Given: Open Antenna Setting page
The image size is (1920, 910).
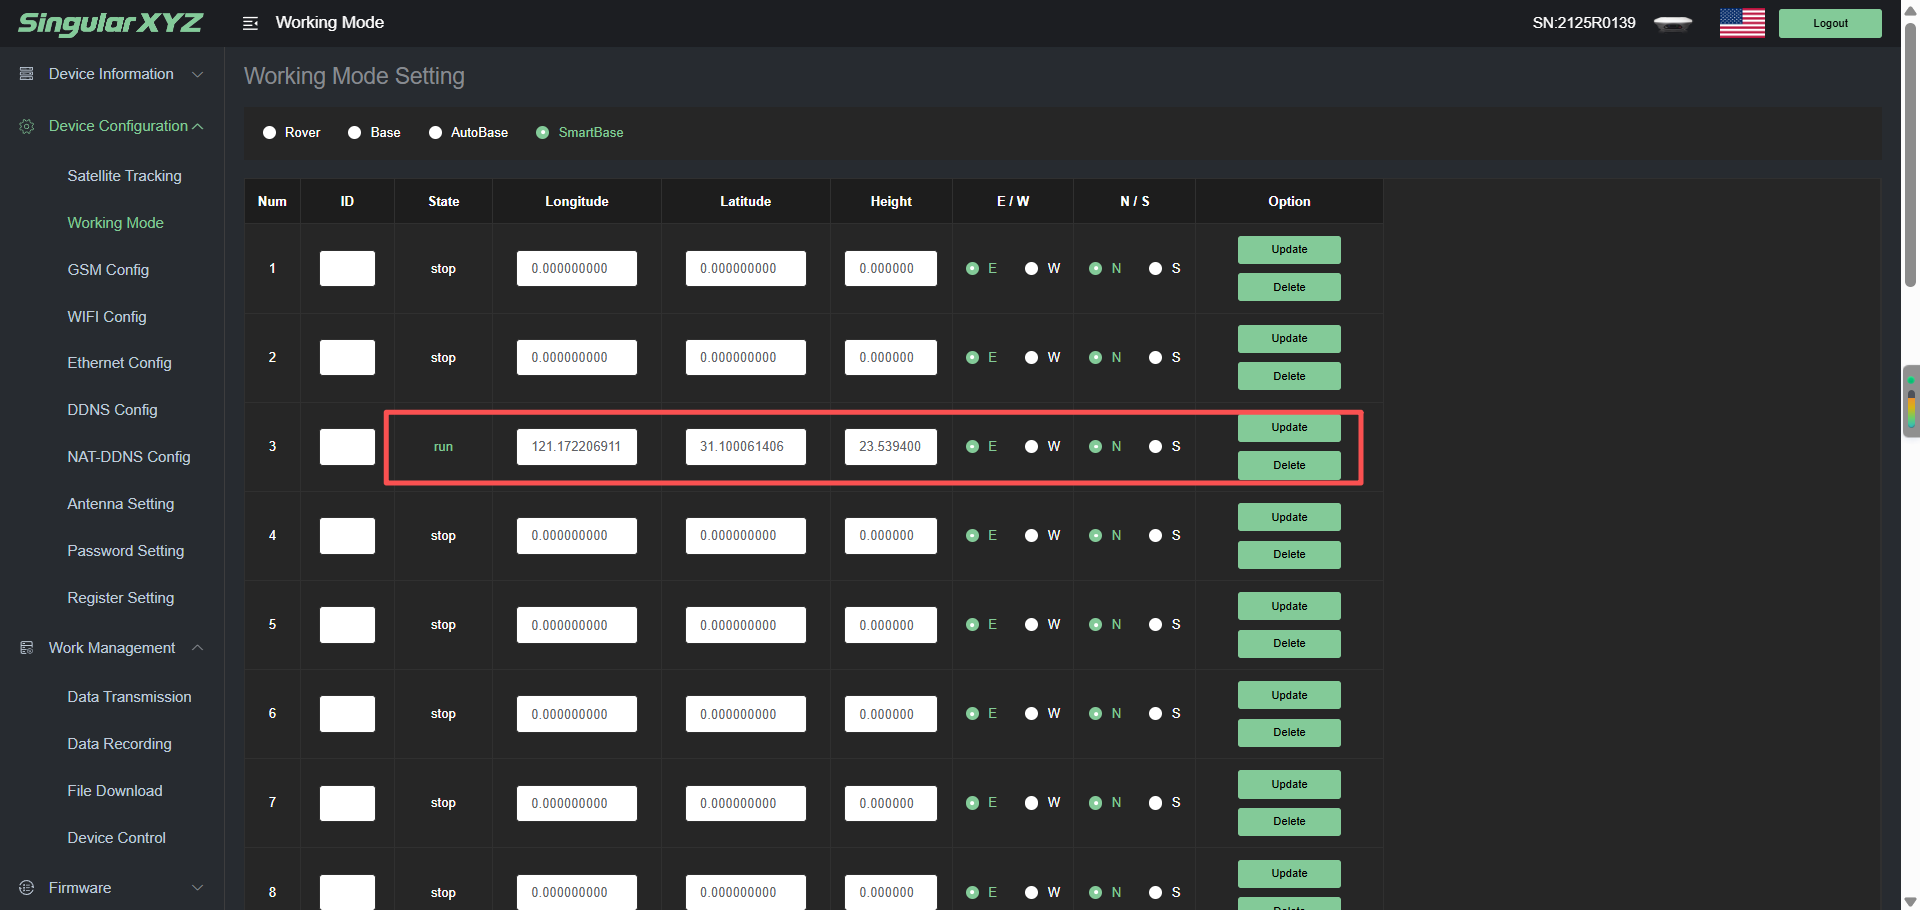Looking at the screenshot, I should click(120, 504).
